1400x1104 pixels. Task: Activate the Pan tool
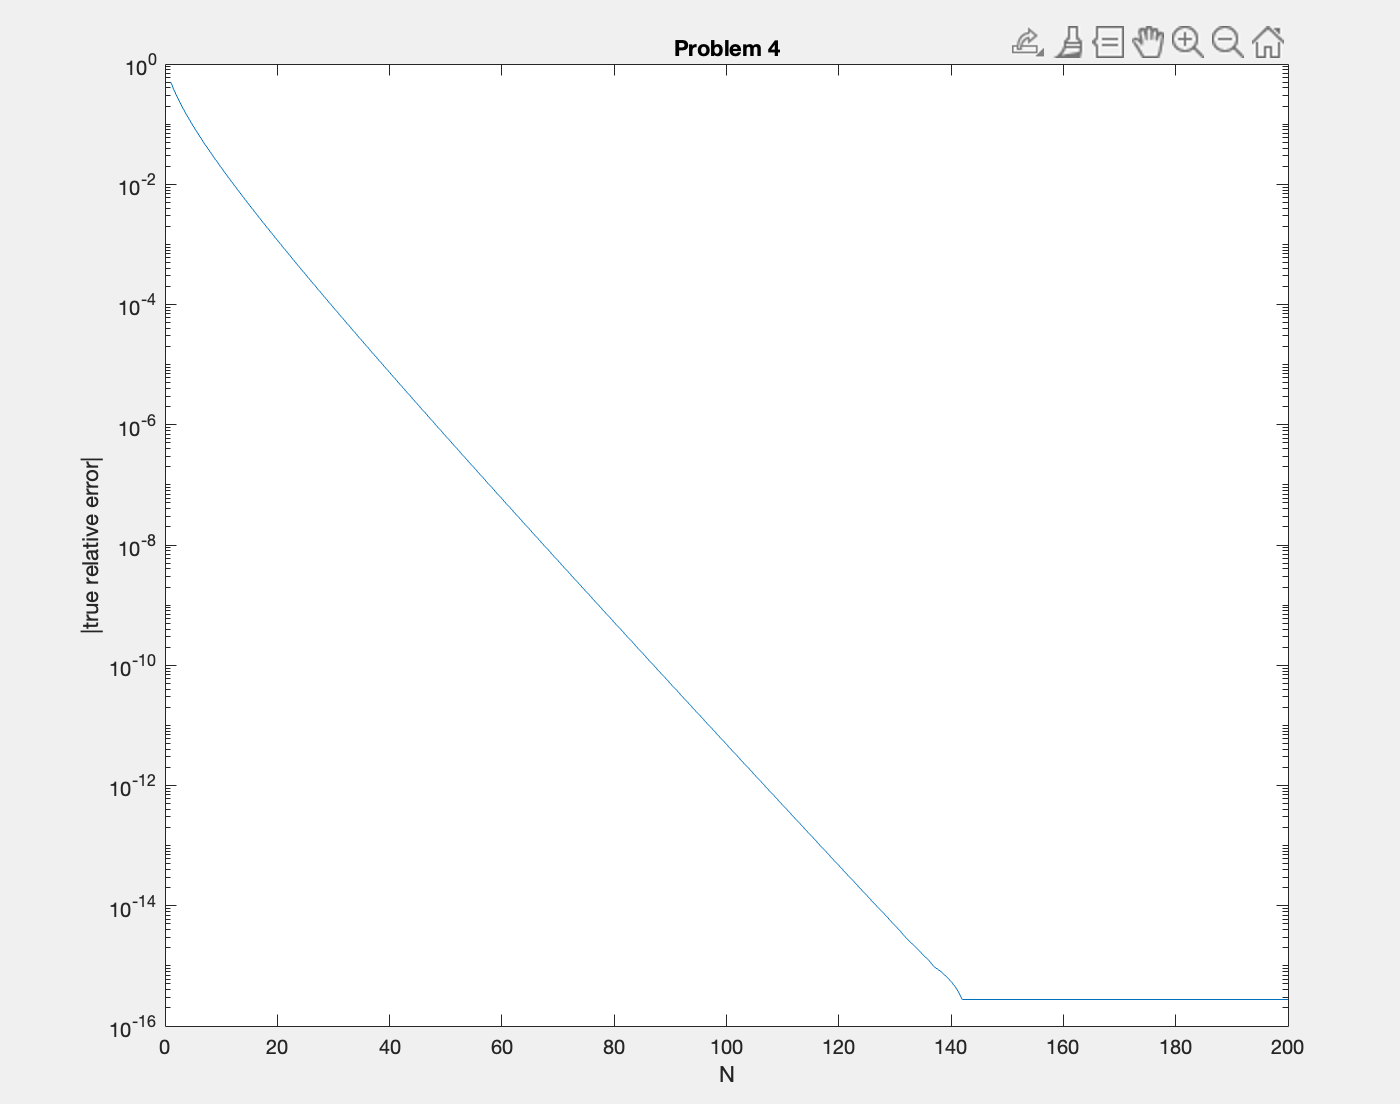pos(1148,42)
